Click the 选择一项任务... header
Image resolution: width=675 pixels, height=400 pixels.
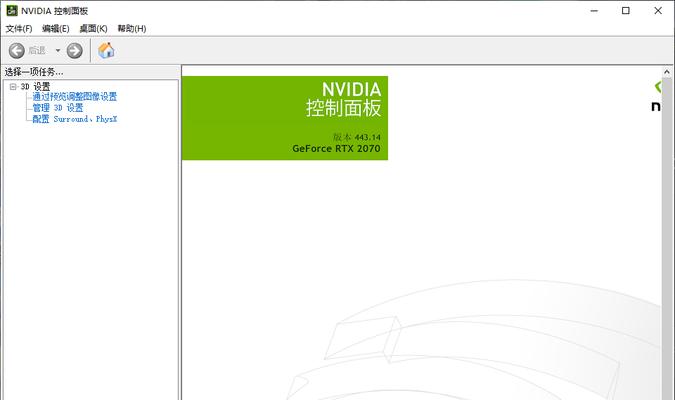coord(34,72)
